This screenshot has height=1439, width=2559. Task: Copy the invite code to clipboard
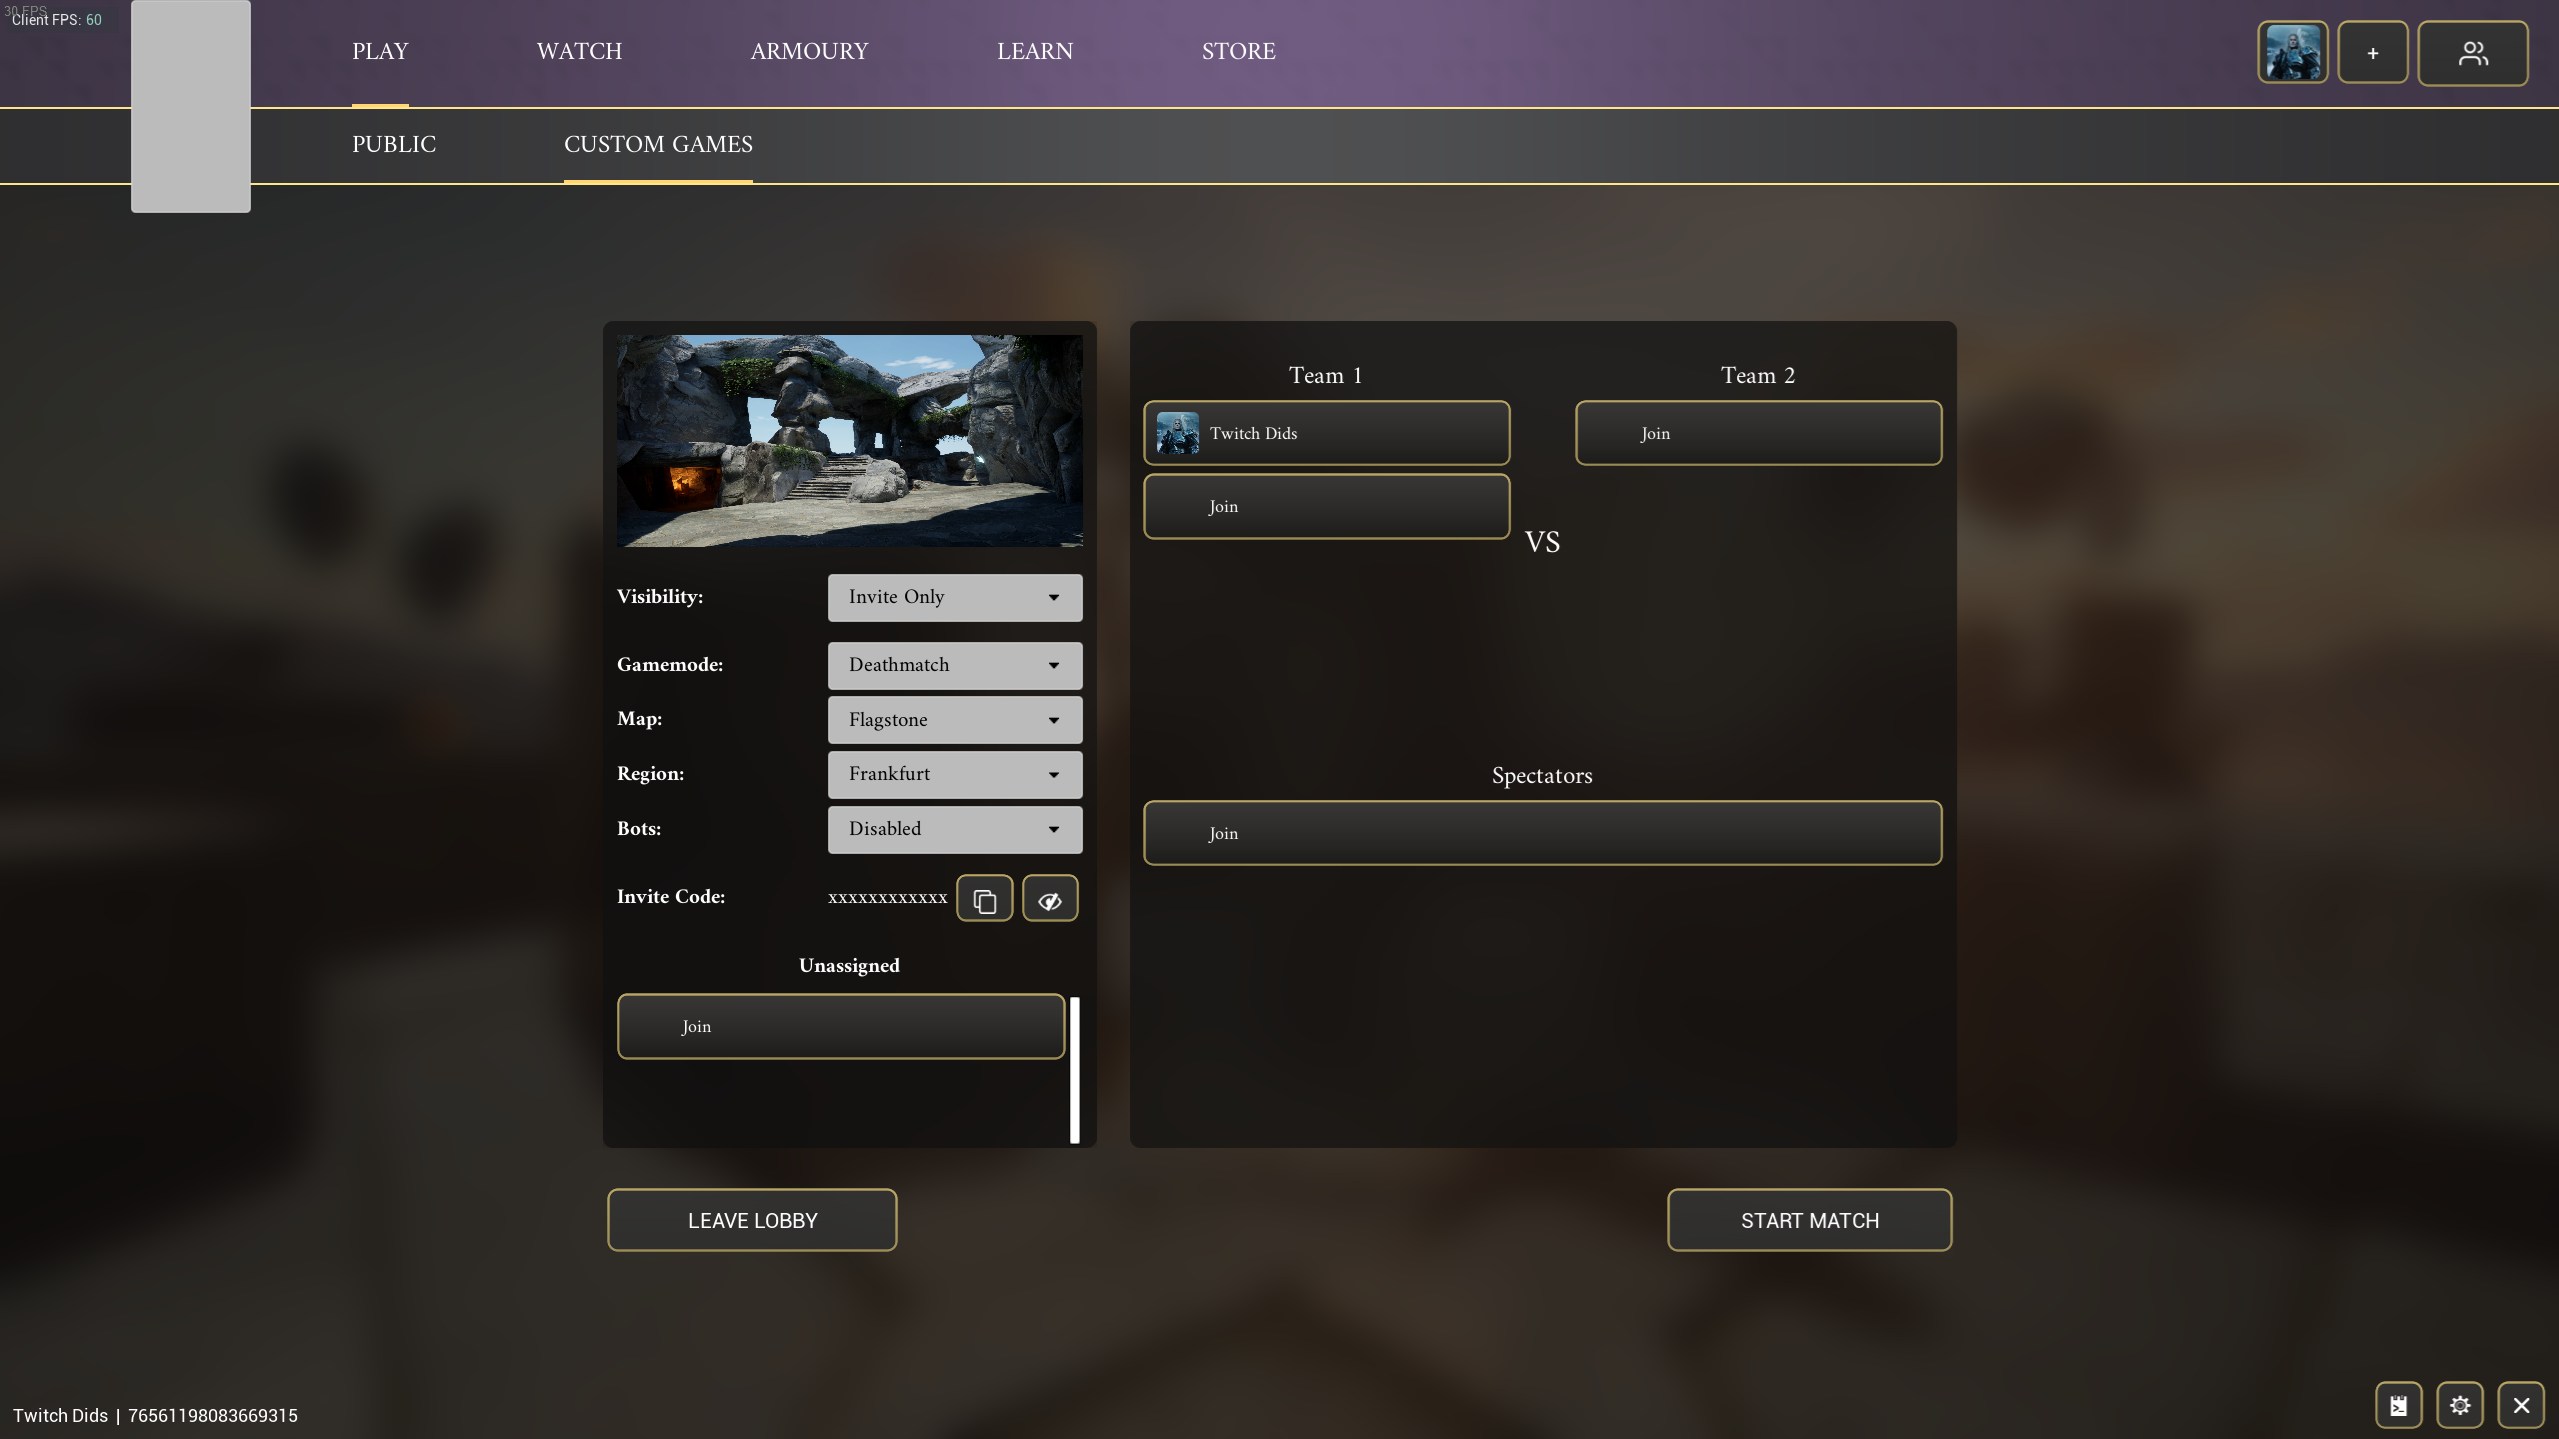coord(984,898)
